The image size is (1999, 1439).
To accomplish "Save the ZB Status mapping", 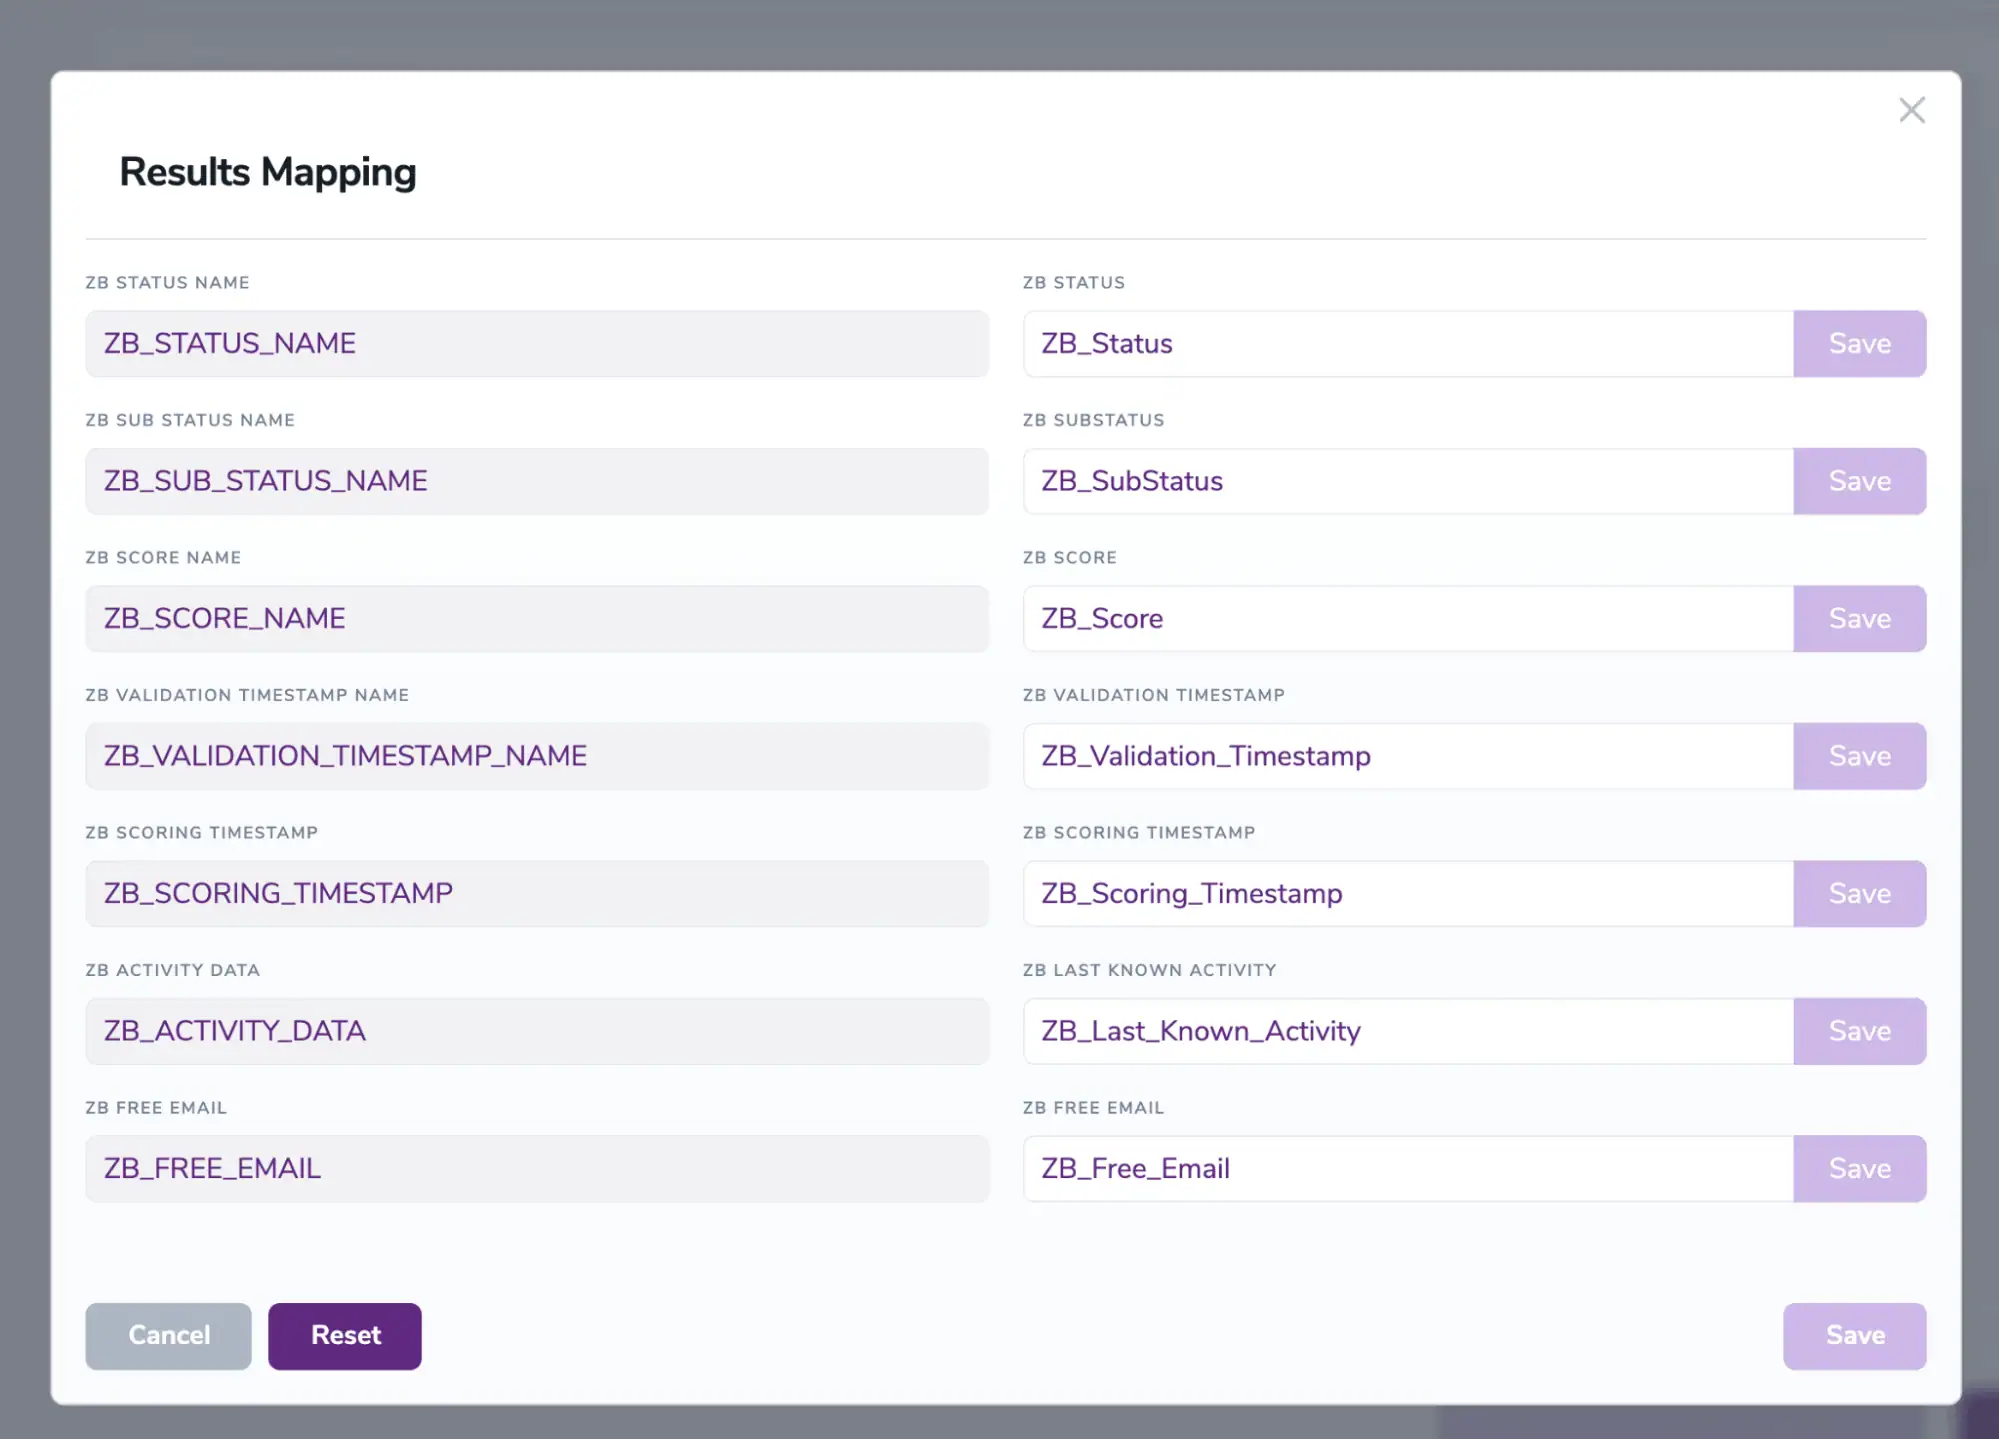I will tap(1858, 343).
